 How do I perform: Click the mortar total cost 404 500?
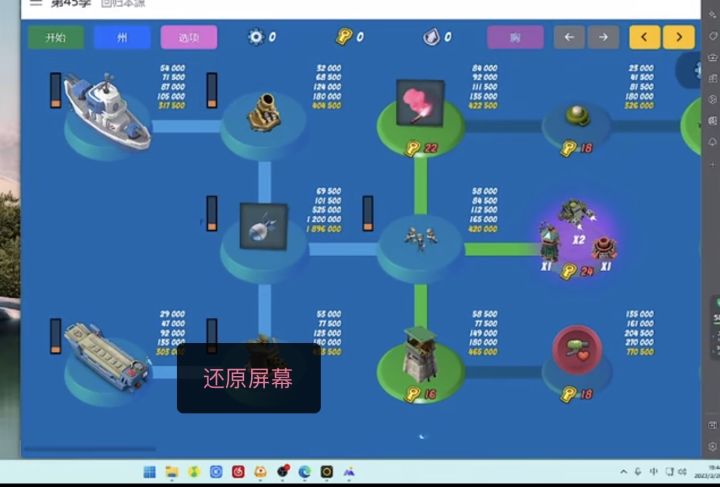click(326, 106)
